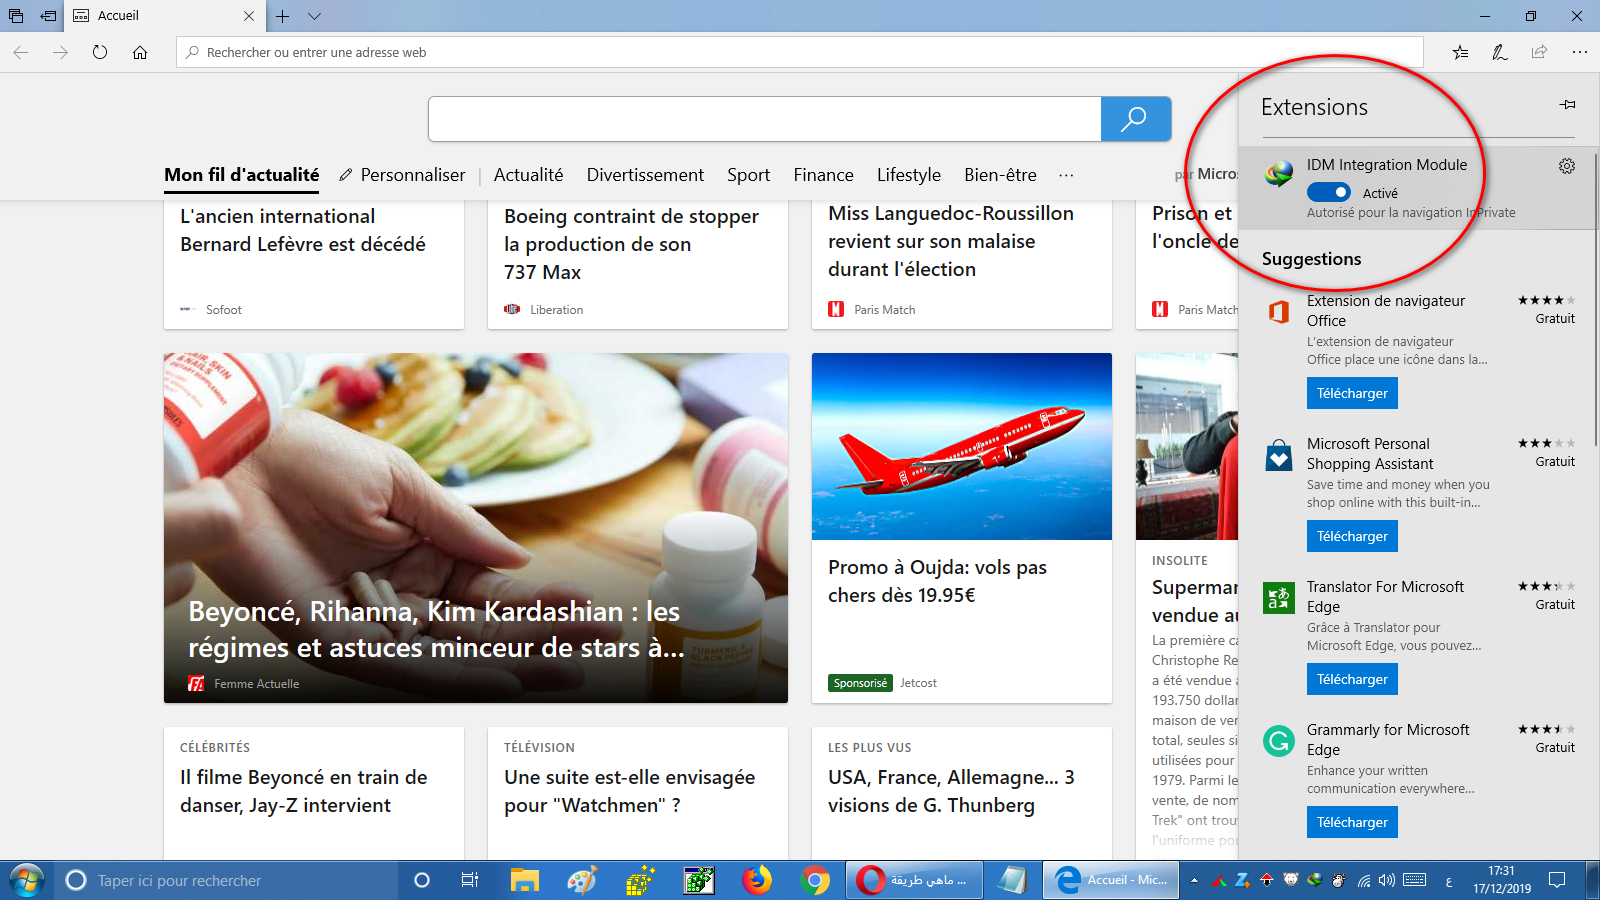This screenshot has width=1600, height=900.
Task: Open Firefox from the taskbar
Action: click(x=757, y=880)
